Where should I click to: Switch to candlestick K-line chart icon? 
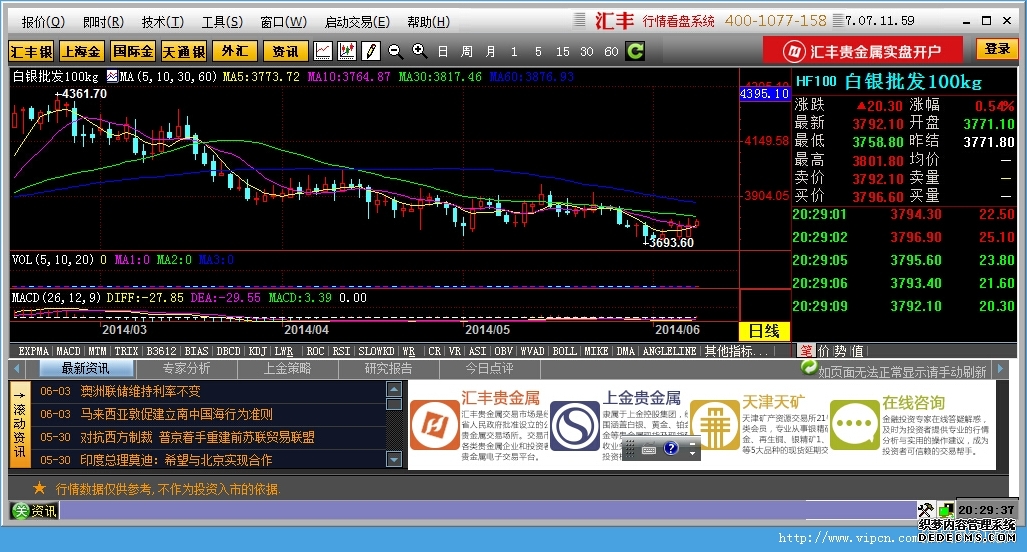point(346,51)
